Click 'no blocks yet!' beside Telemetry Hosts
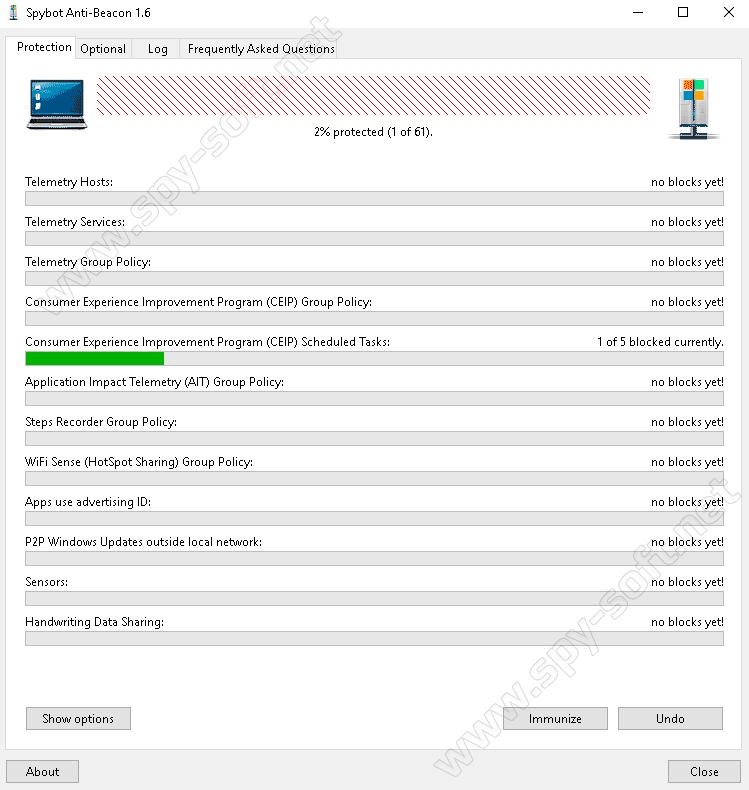Screen dimensions: 749x790 pyautogui.click(x=687, y=182)
